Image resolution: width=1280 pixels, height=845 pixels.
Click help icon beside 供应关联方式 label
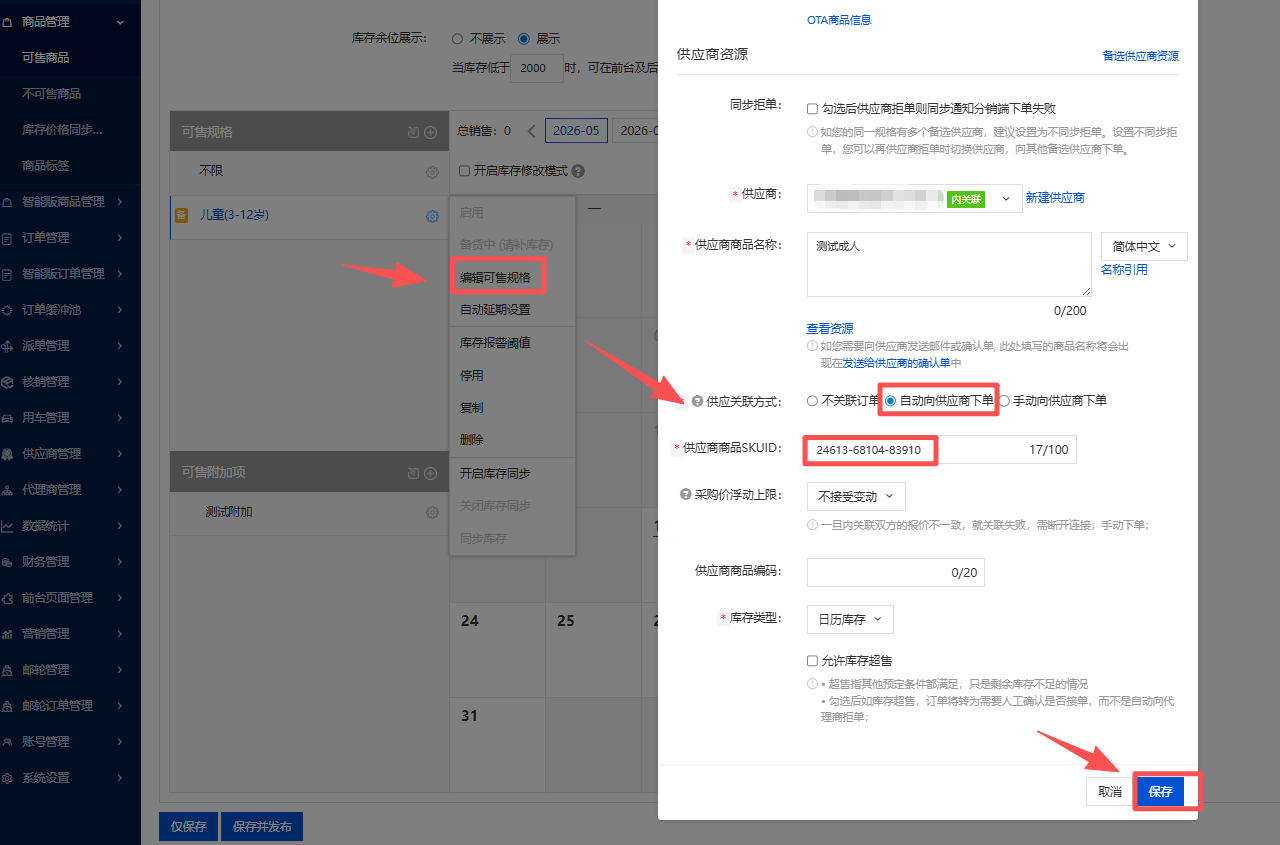(x=697, y=401)
